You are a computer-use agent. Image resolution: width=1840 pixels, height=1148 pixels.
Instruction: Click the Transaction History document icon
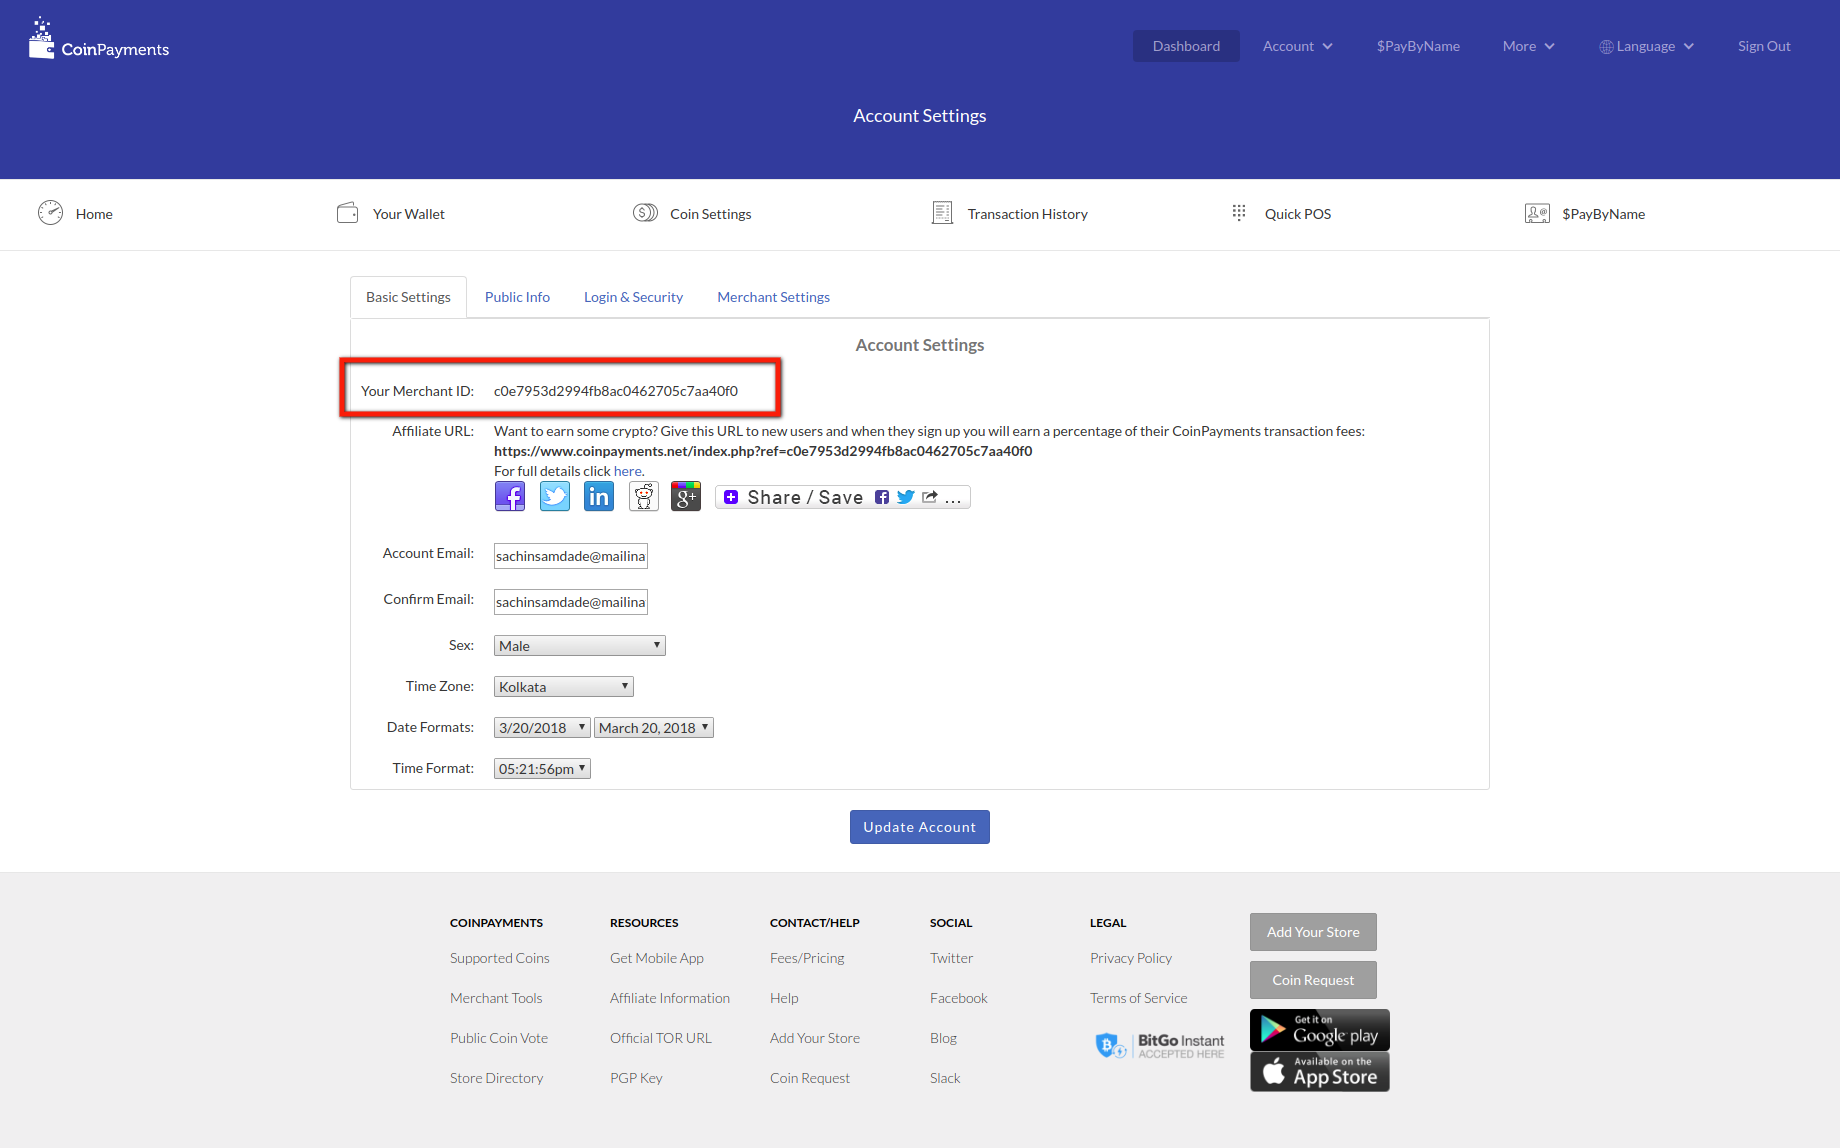click(942, 212)
